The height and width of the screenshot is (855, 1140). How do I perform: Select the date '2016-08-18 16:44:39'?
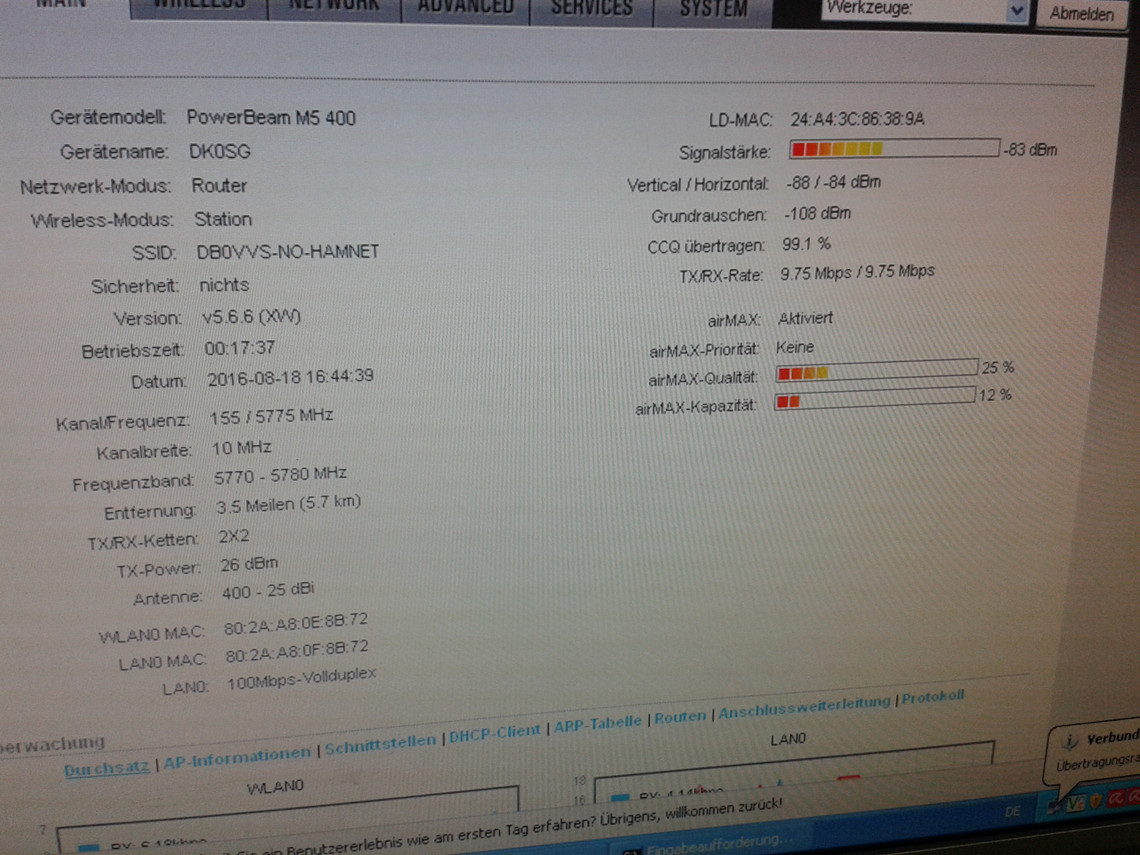[291, 378]
